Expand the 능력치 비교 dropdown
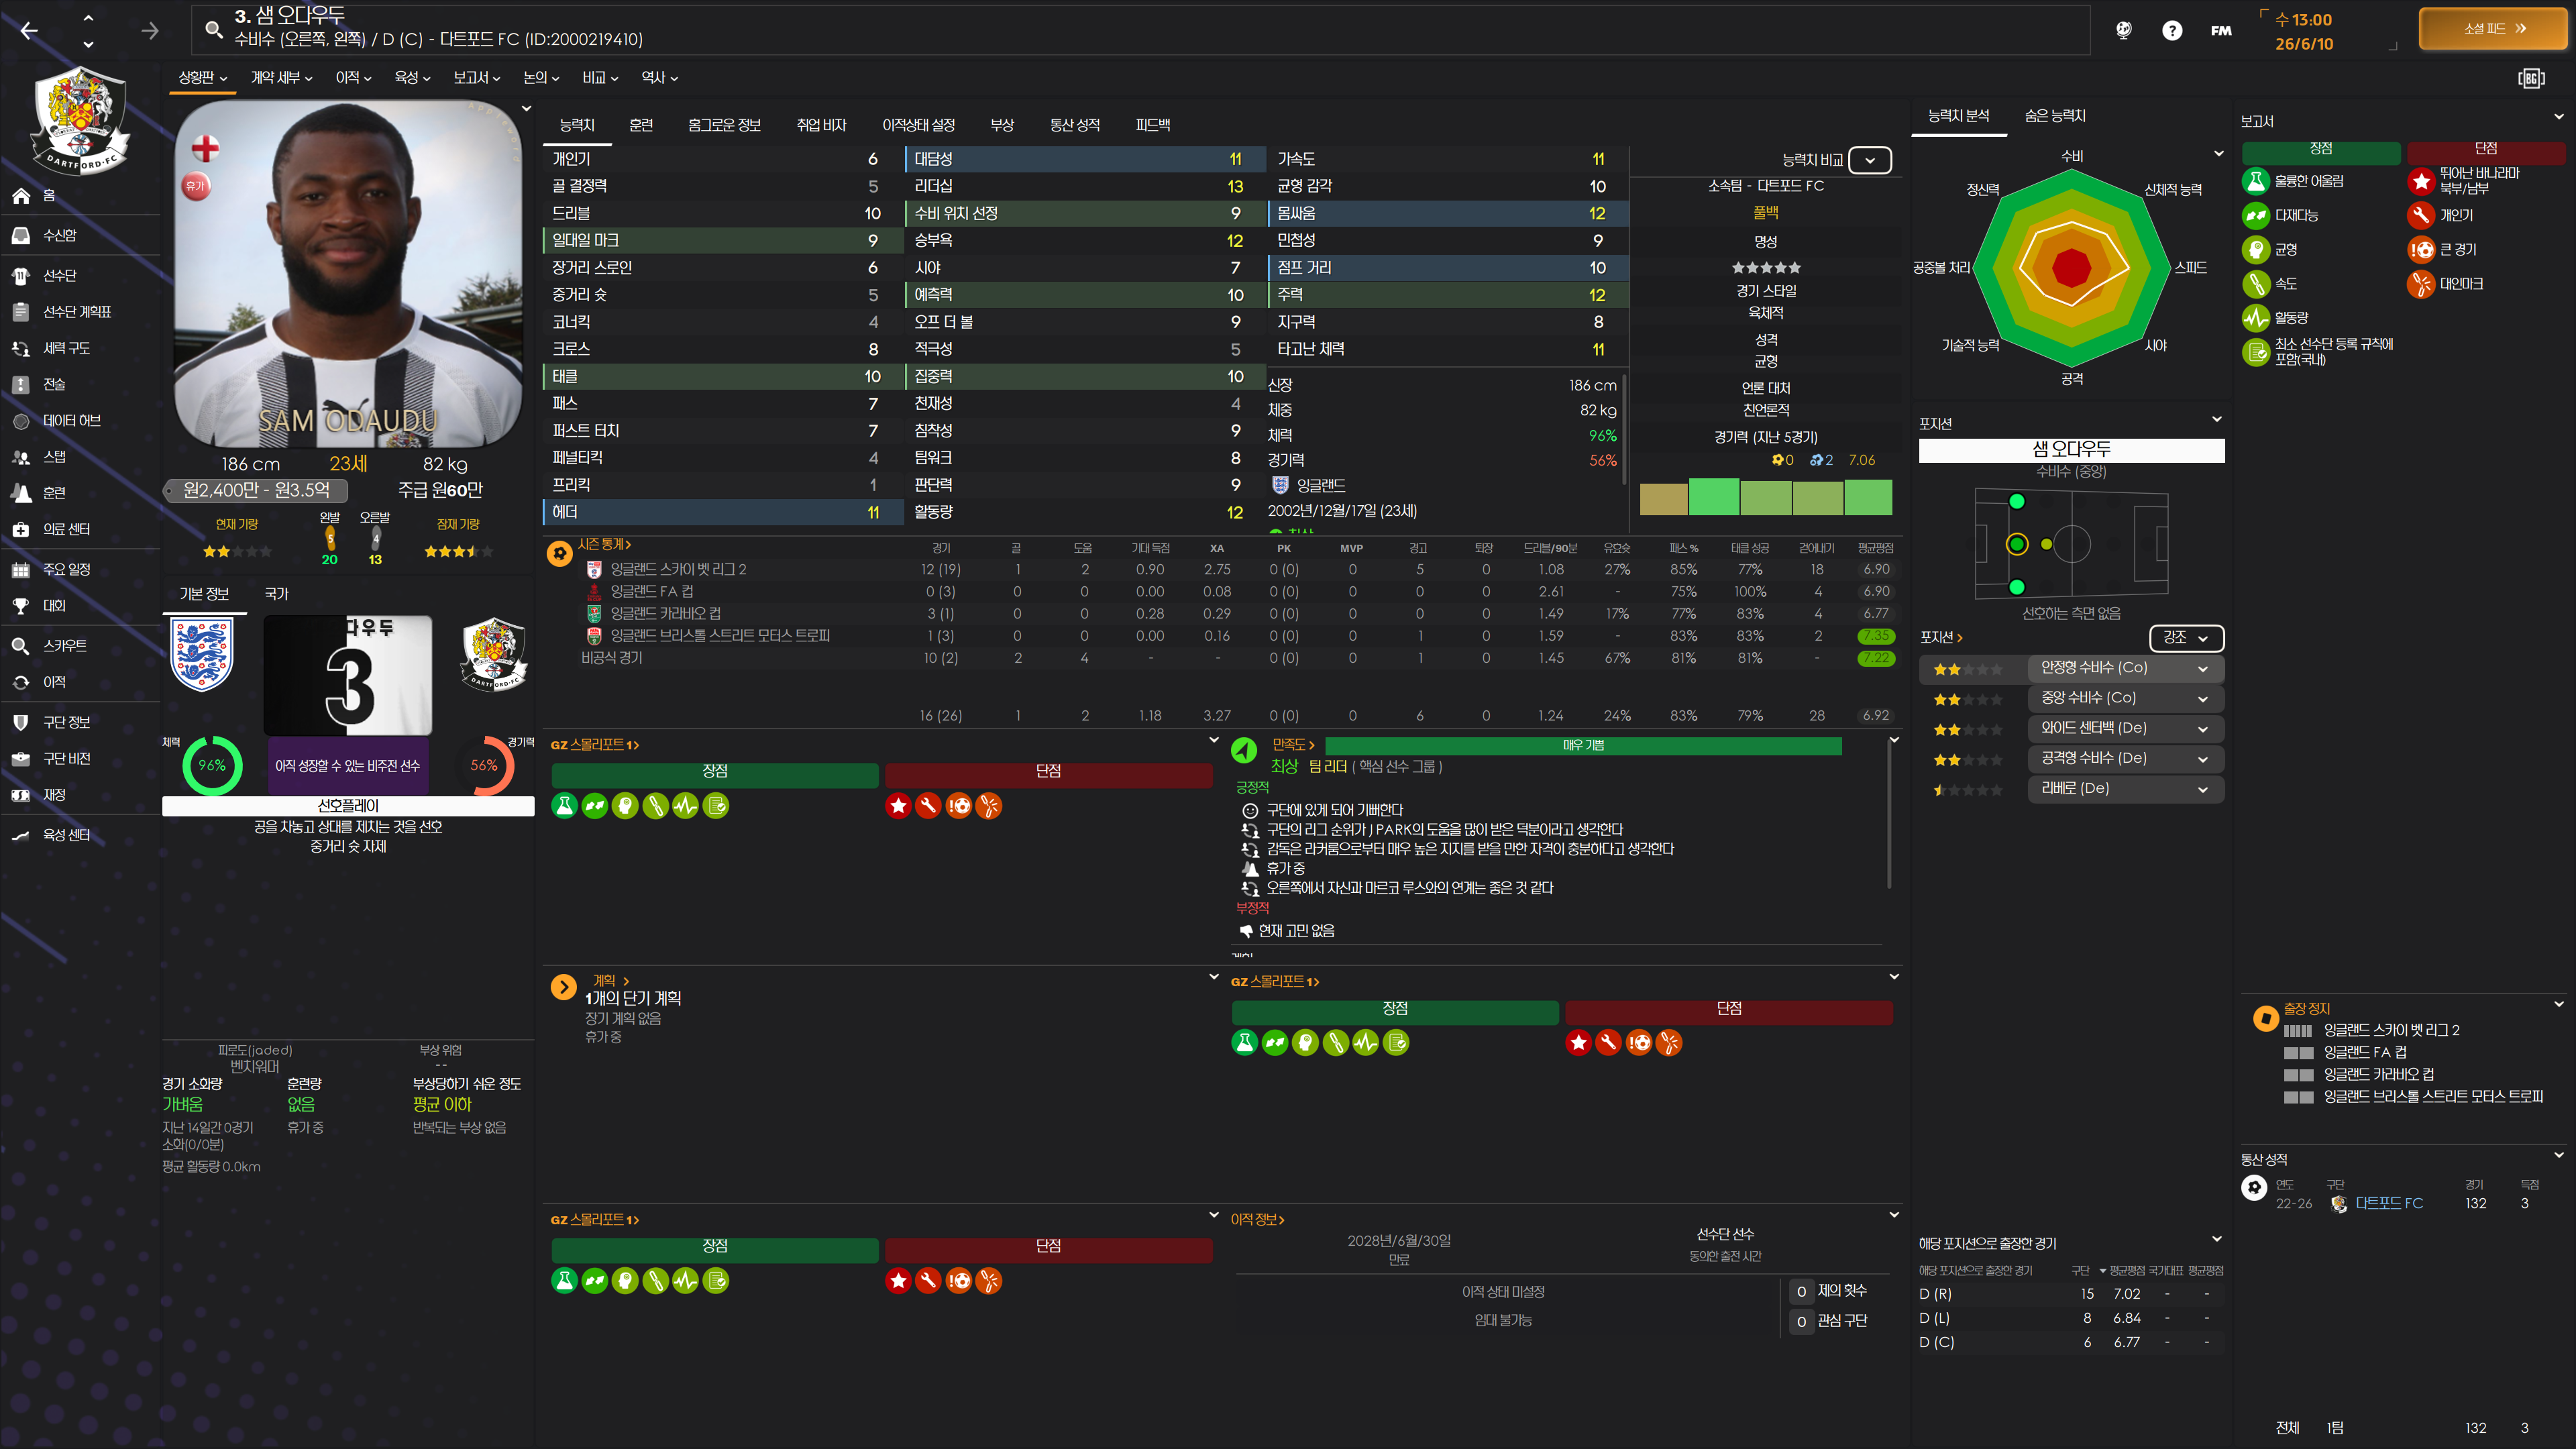 pos(1869,160)
